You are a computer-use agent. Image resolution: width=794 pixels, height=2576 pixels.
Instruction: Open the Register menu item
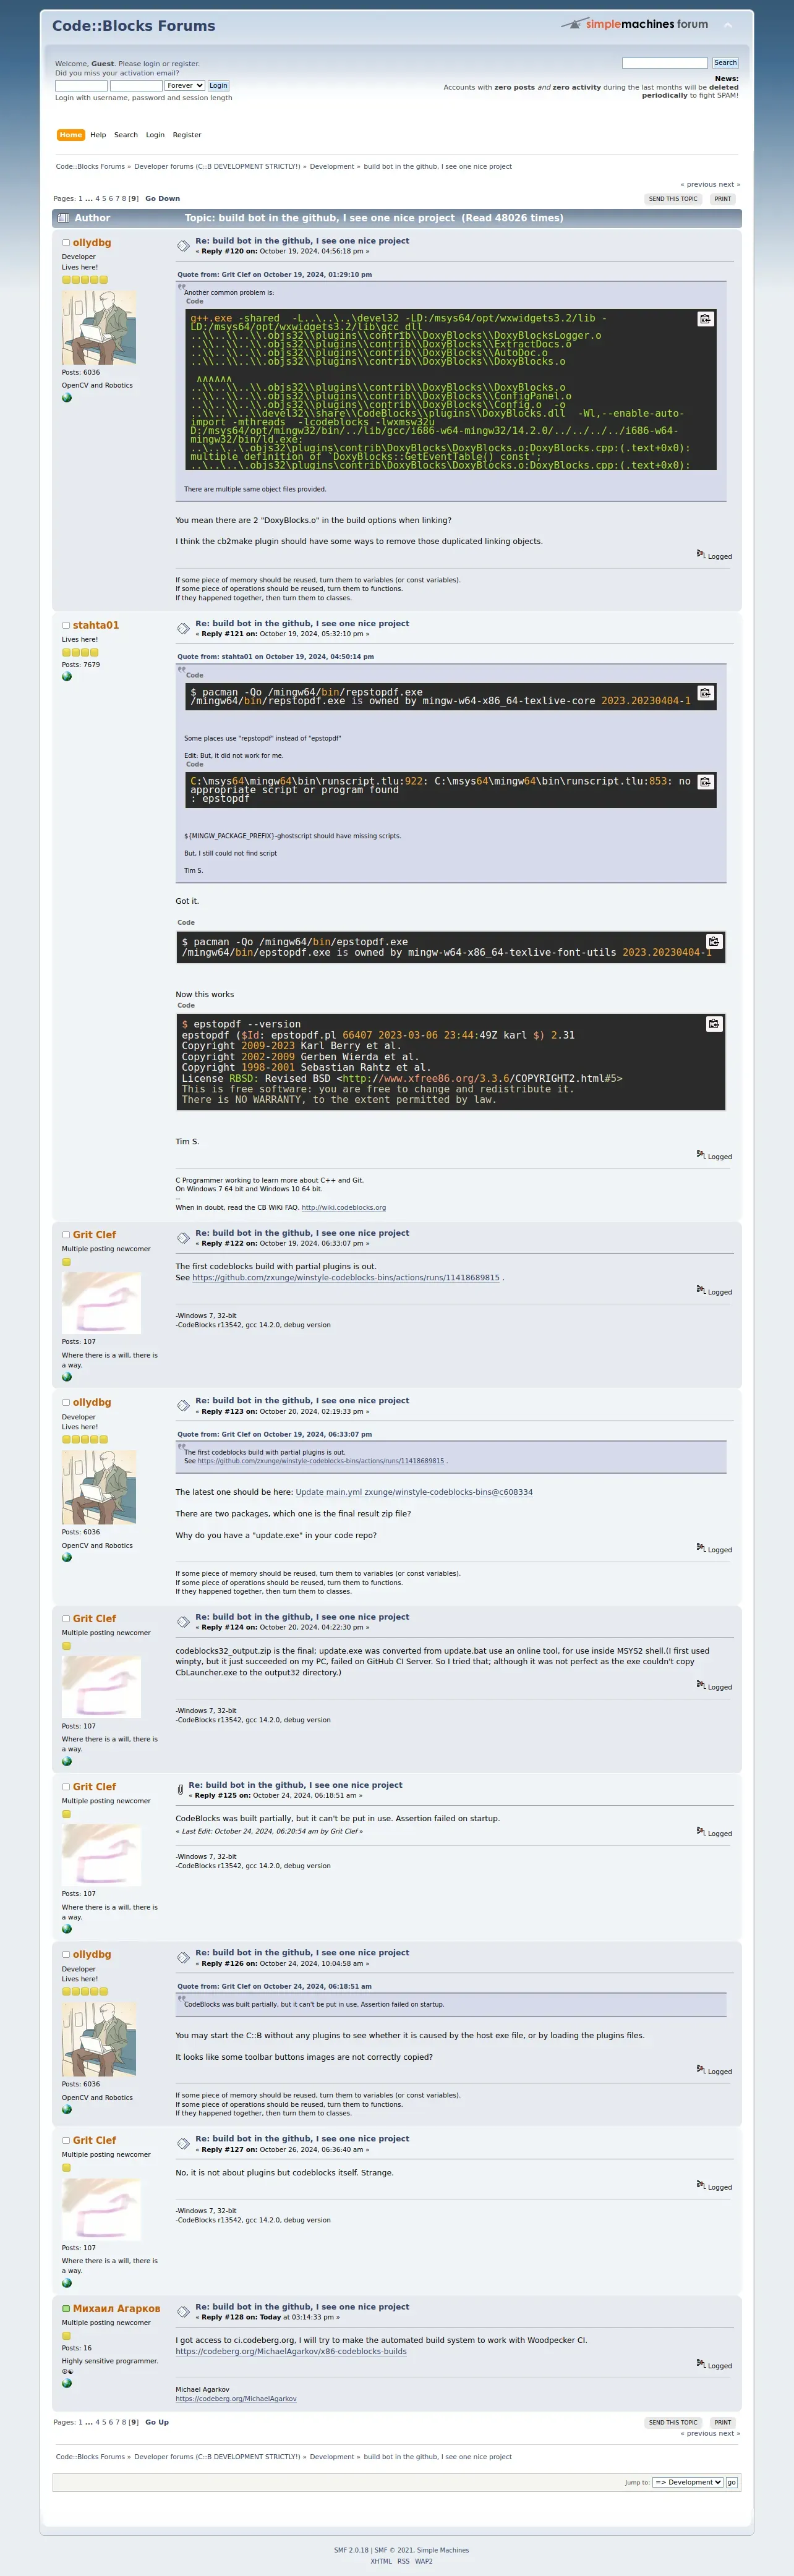tap(187, 135)
